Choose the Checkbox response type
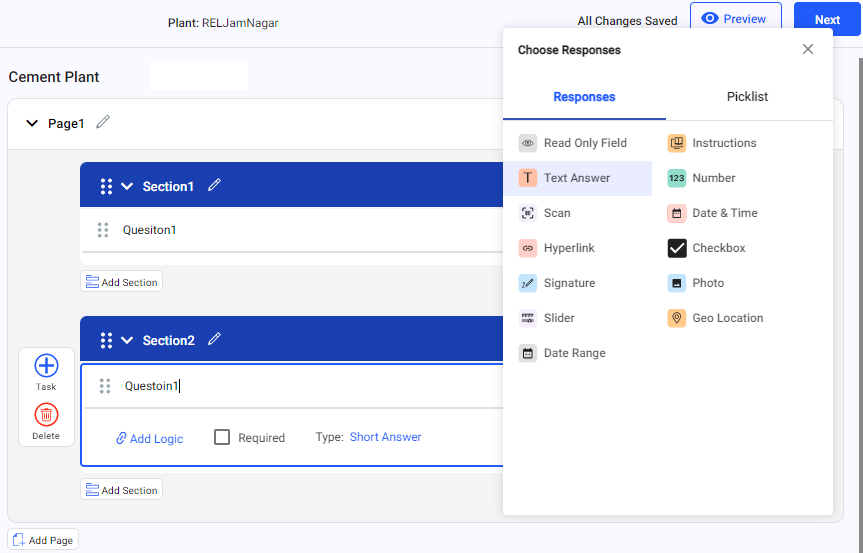Screen dimensions: 863x553 (x=718, y=248)
